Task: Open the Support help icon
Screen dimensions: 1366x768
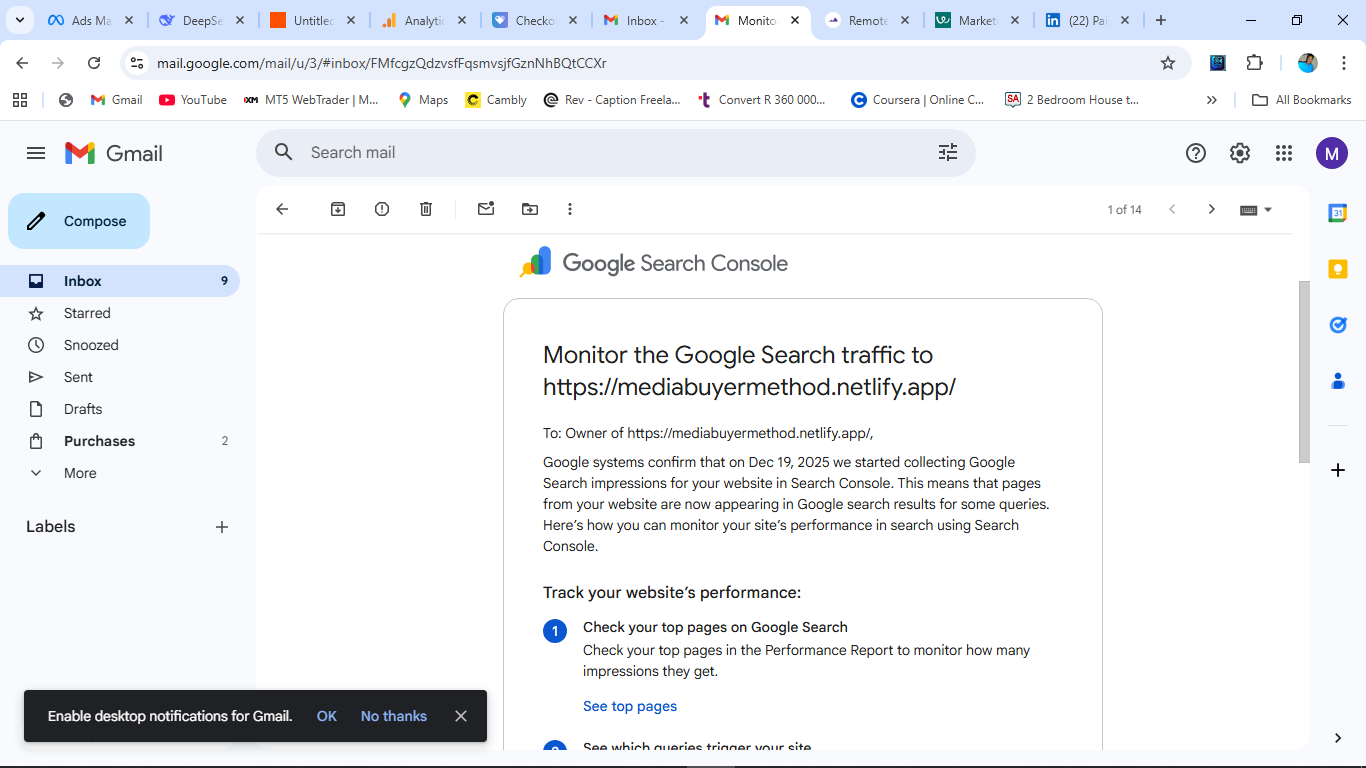Action: (1196, 153)
